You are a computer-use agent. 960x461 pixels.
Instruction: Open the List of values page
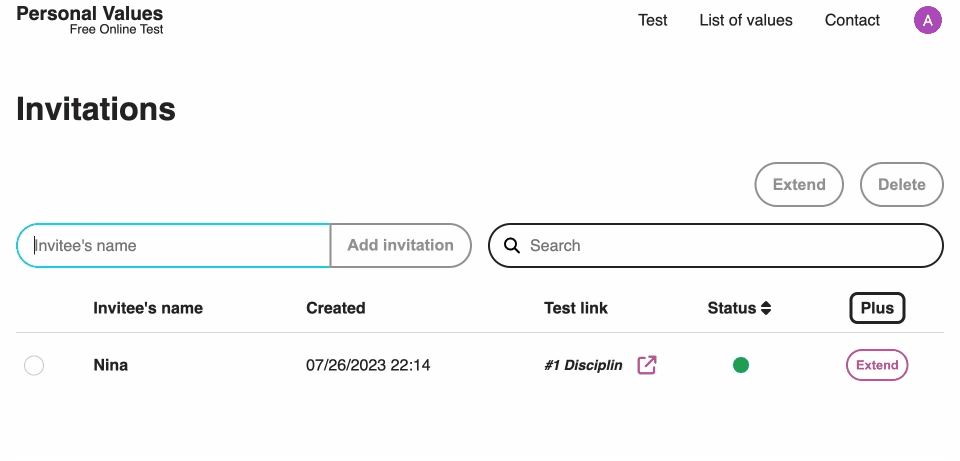click(x=746, y=20)
